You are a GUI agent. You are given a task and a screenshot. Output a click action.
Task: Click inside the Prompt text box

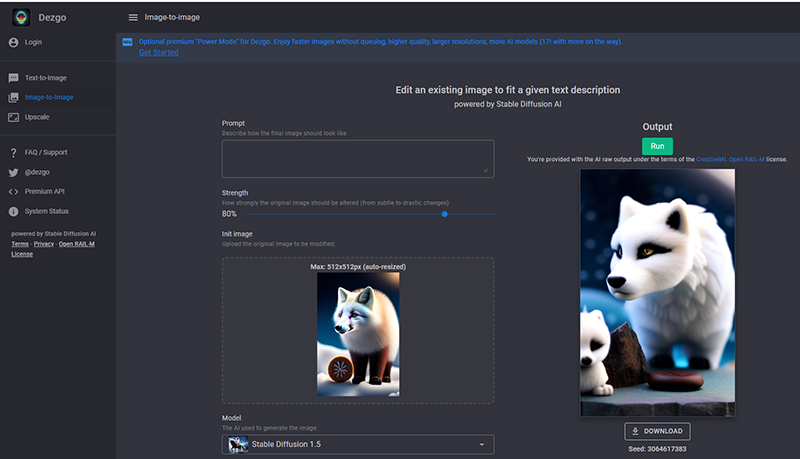pos(358,159)
